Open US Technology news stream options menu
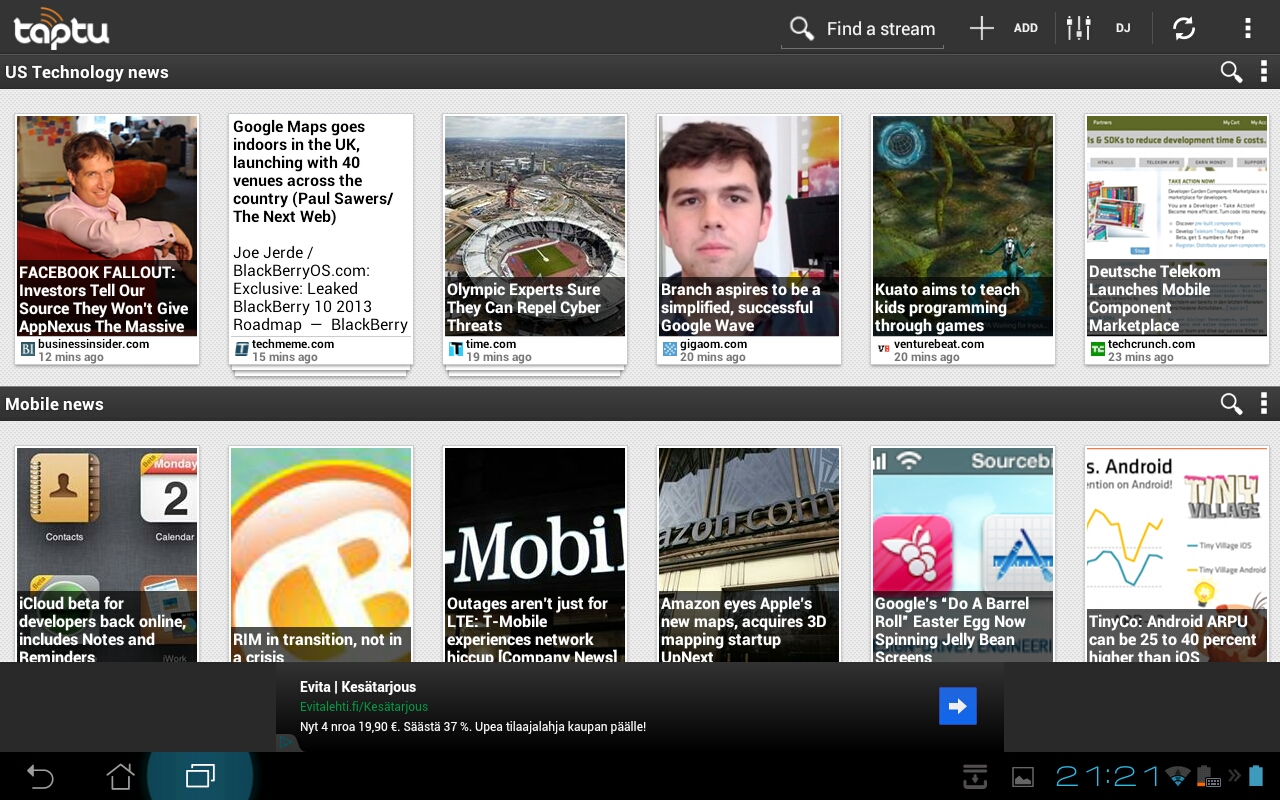 click(1264, 72)
